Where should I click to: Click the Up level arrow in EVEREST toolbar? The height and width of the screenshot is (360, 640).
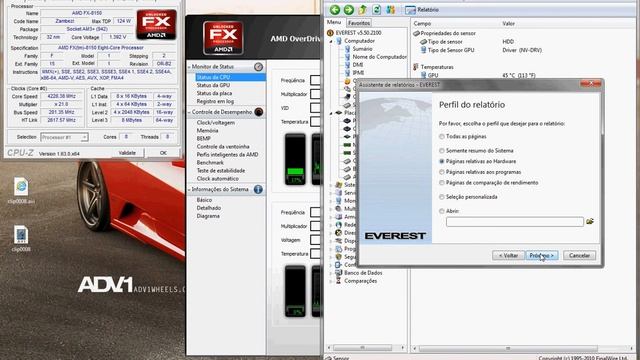(362, 10)
